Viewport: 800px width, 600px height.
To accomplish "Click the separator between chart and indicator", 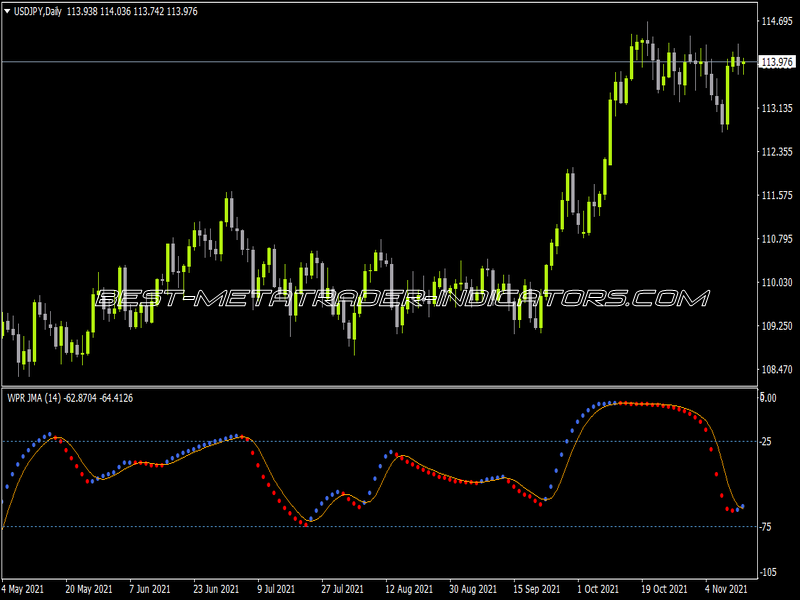I will 380,387.
